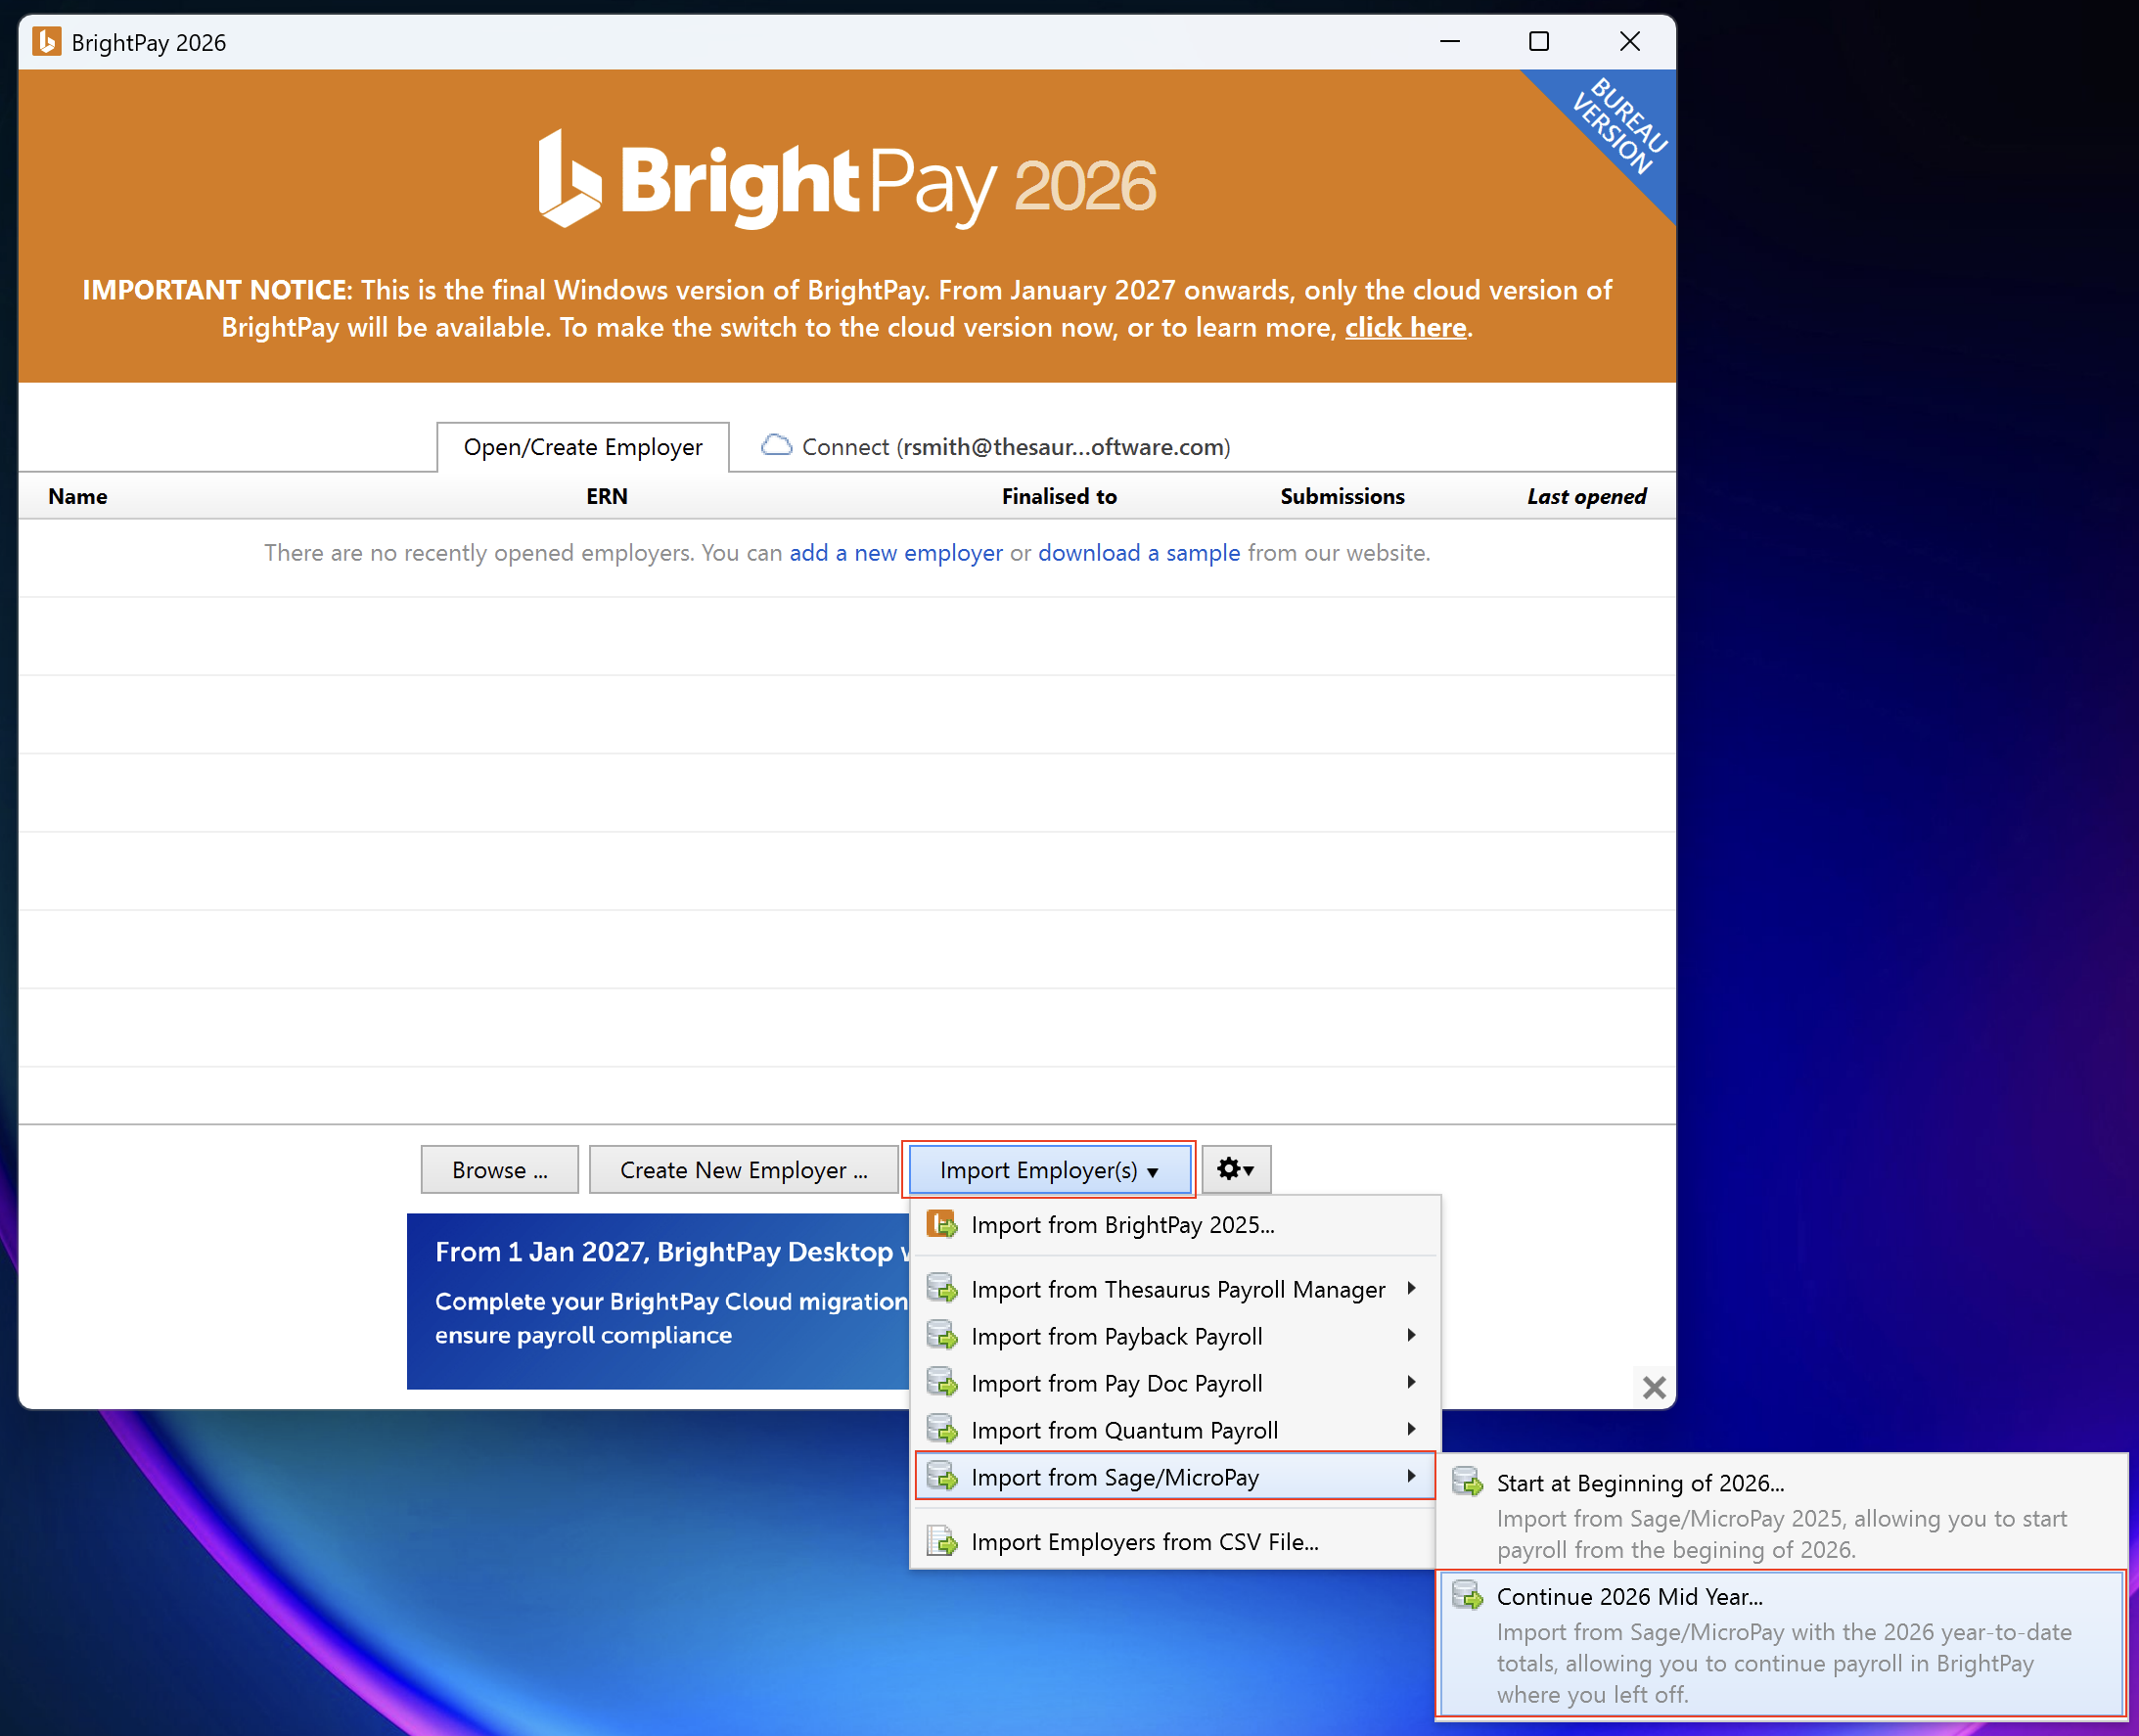Choose Import from Pay Doc Payroll
The width and height of the screenshot is (2139, 1736).
(1175, 1383)
